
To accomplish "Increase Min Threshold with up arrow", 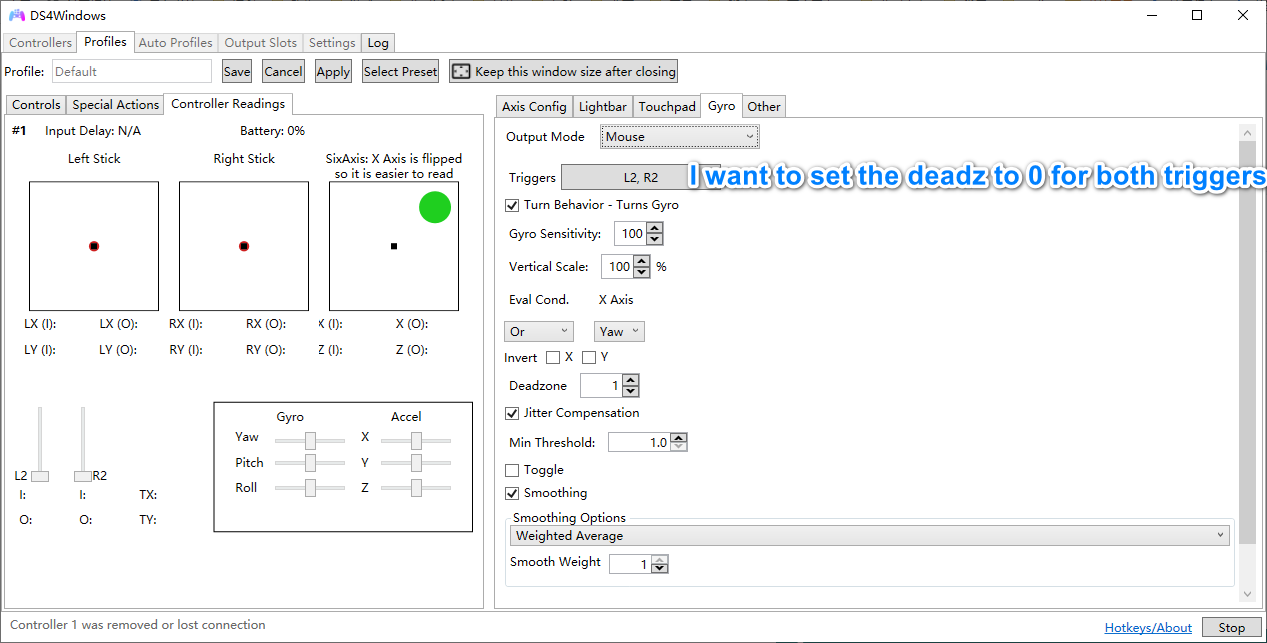I will pyautogui.click(x=679, y=437).
